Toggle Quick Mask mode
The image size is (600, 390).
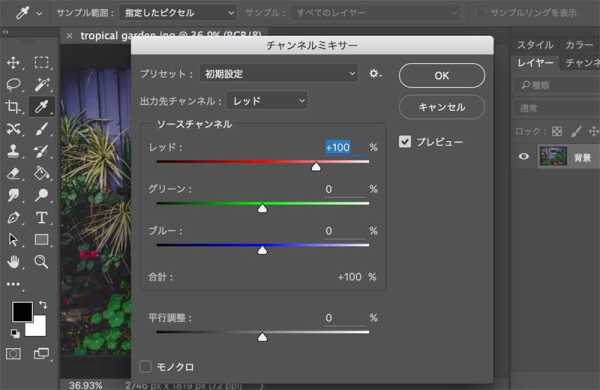click(x=13, y=354)
